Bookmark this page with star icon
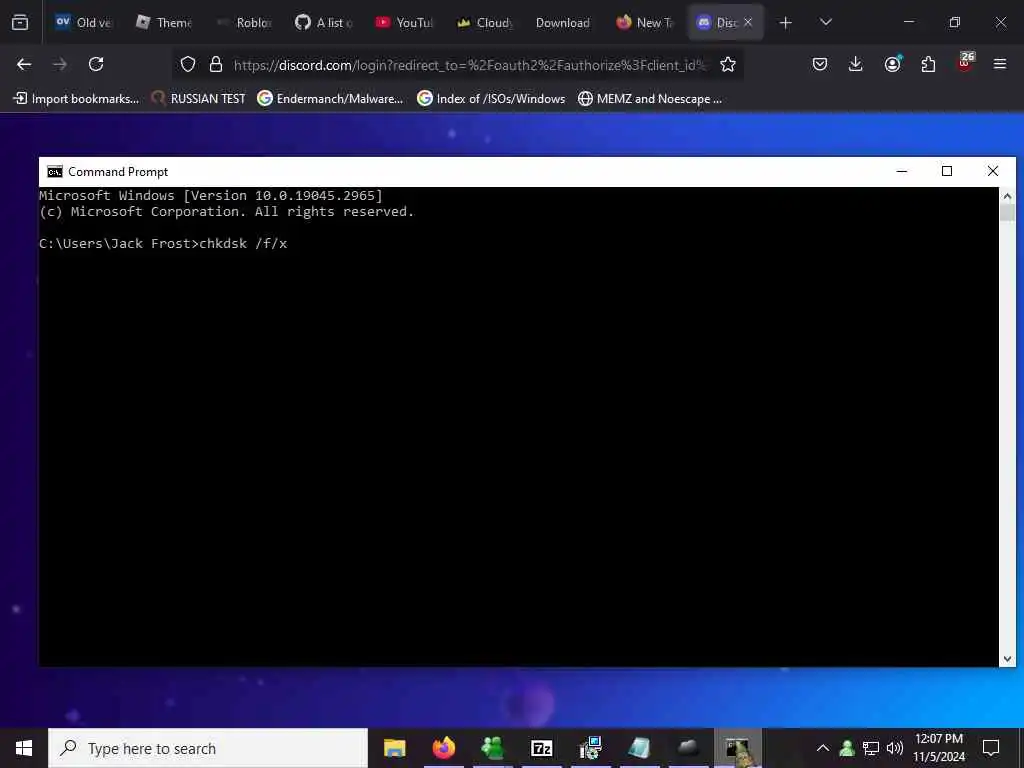 click(x=728, y=64)
